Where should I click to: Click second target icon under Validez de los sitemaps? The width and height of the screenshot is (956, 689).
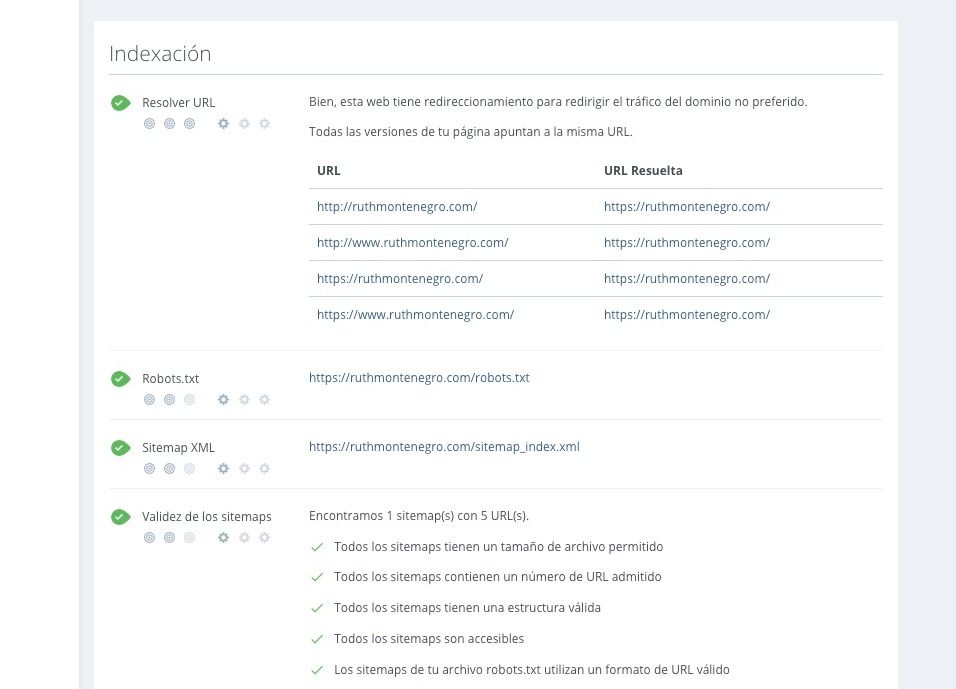[x=169, y=537]
